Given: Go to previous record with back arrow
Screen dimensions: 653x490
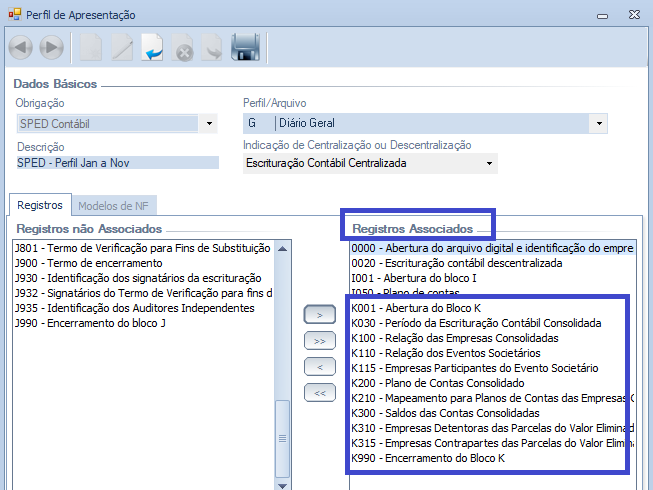Looking at the screenshot, I should pyautogui.click(x=20, y=47).
